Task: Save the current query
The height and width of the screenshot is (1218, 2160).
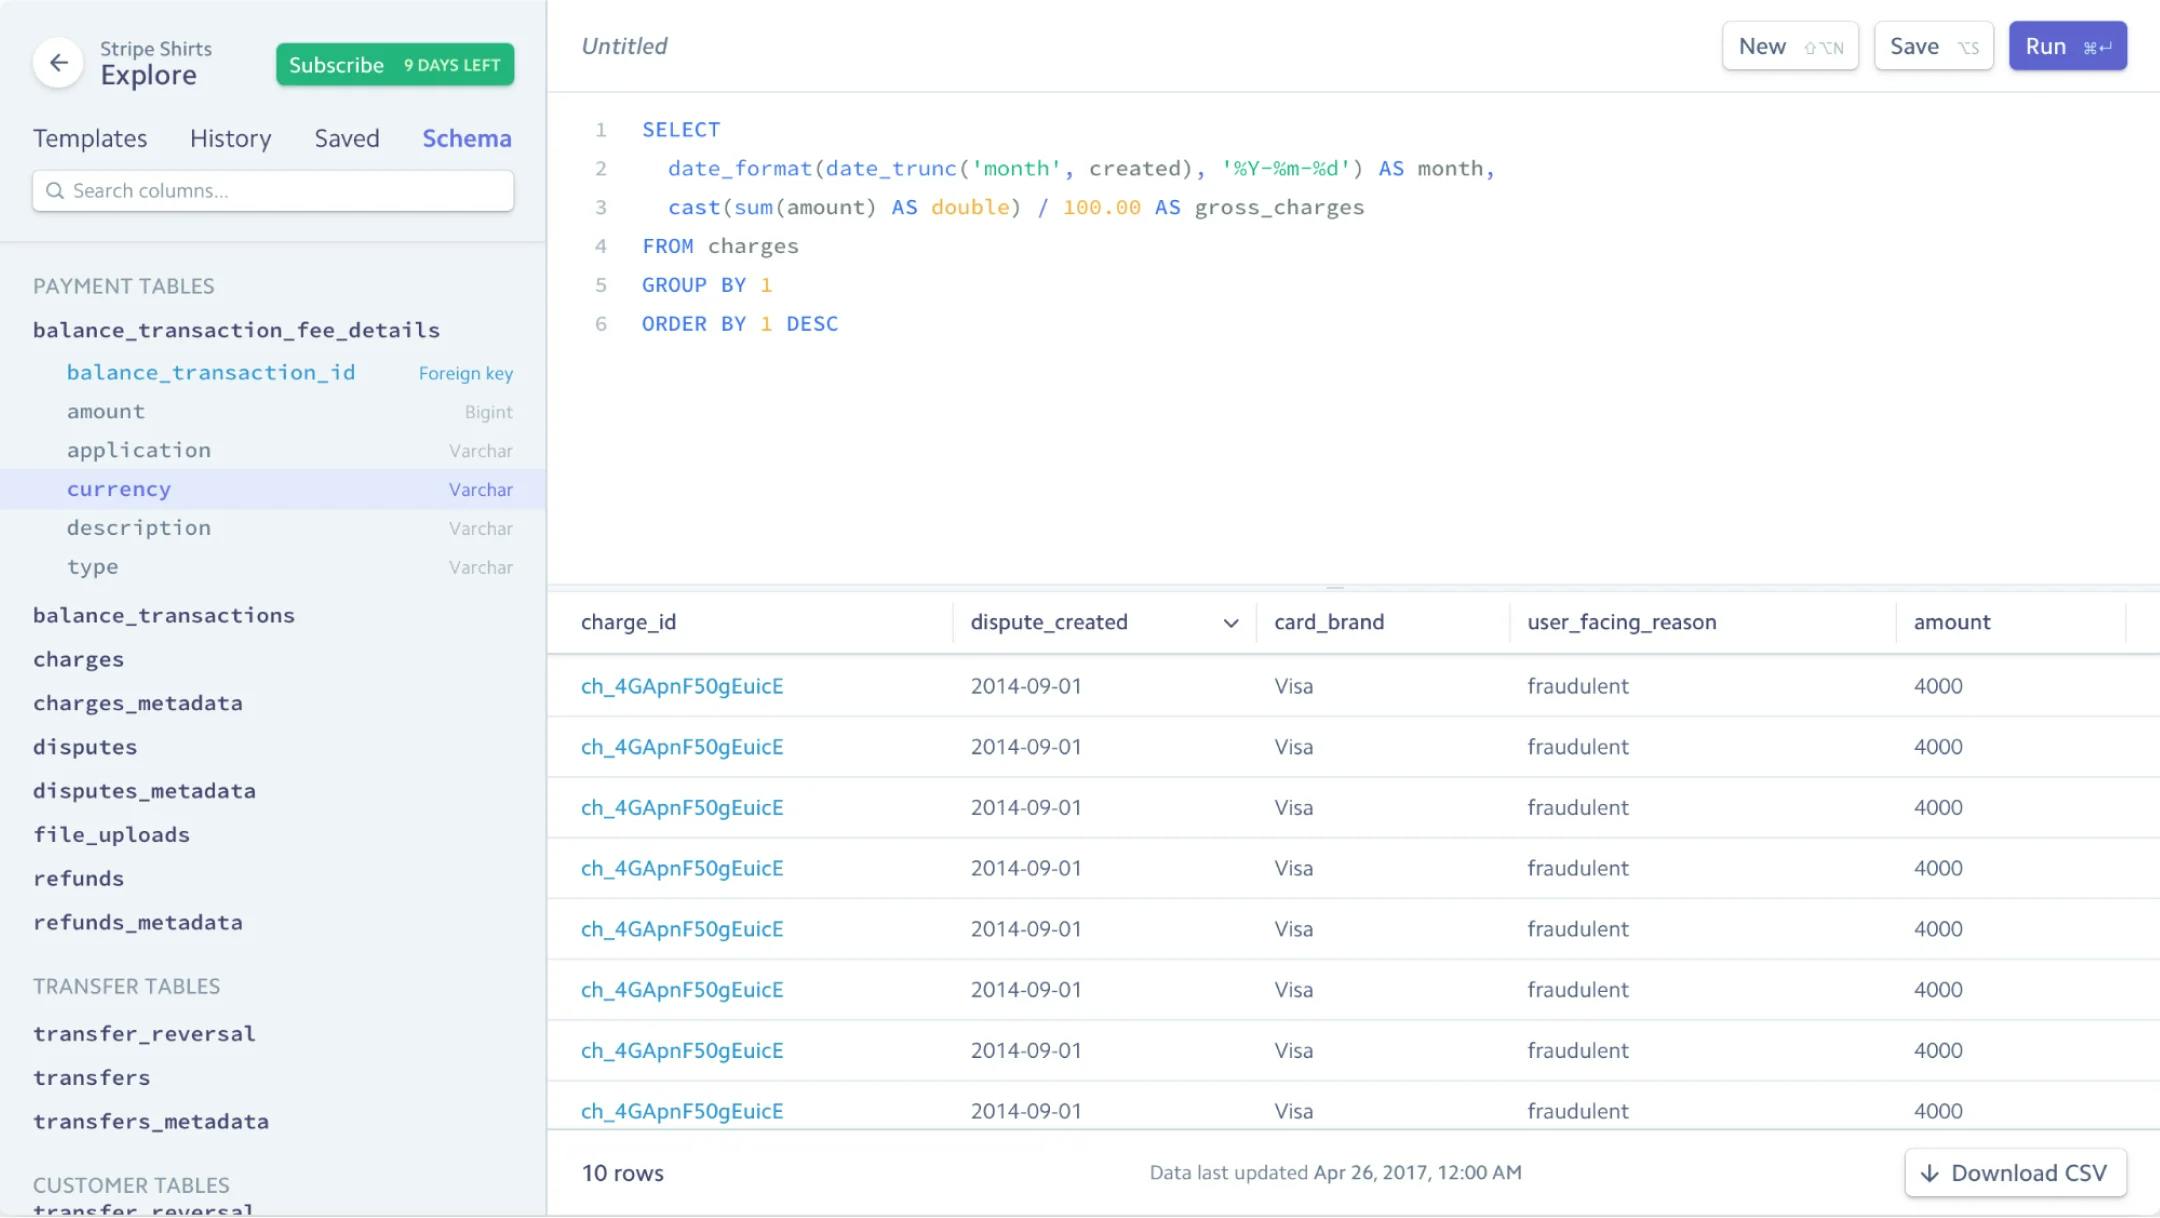Action: point(1932,47)
